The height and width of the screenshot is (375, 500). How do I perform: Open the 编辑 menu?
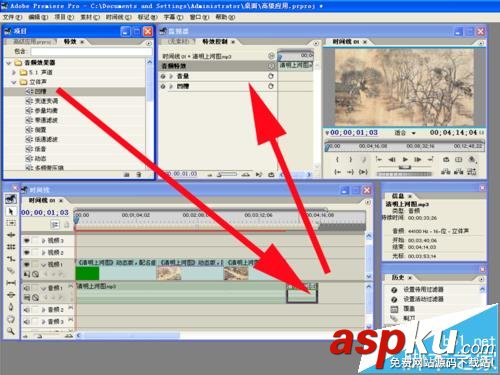click(x=38, y=17)
